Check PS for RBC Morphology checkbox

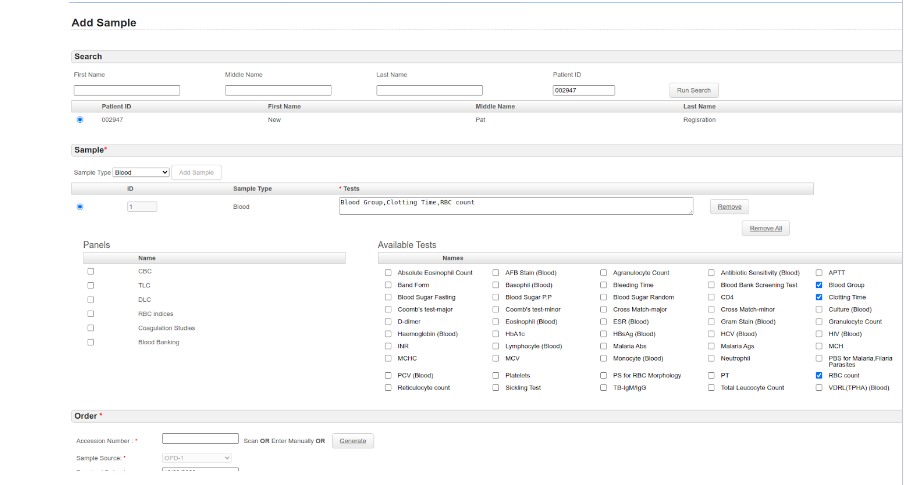tap(604, 375)
